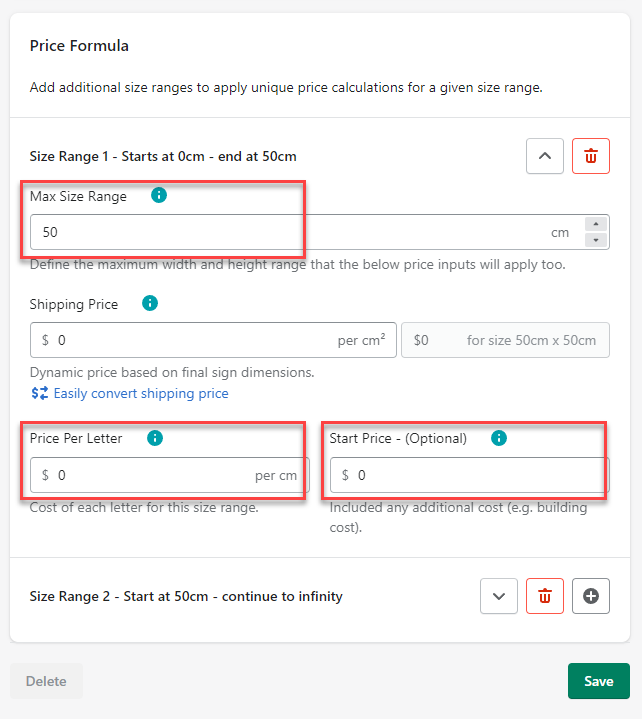Click the Size Range 2 header text
The image size is (642, 719).
(x=186, y=596)
